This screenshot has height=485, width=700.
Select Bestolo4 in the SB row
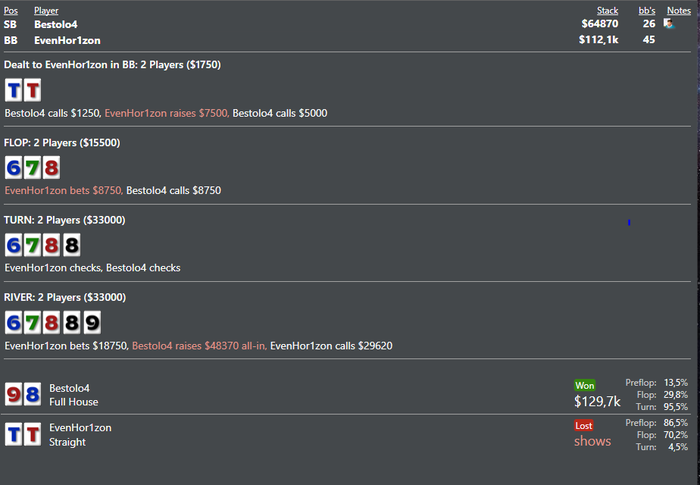(x=55, y=24)
